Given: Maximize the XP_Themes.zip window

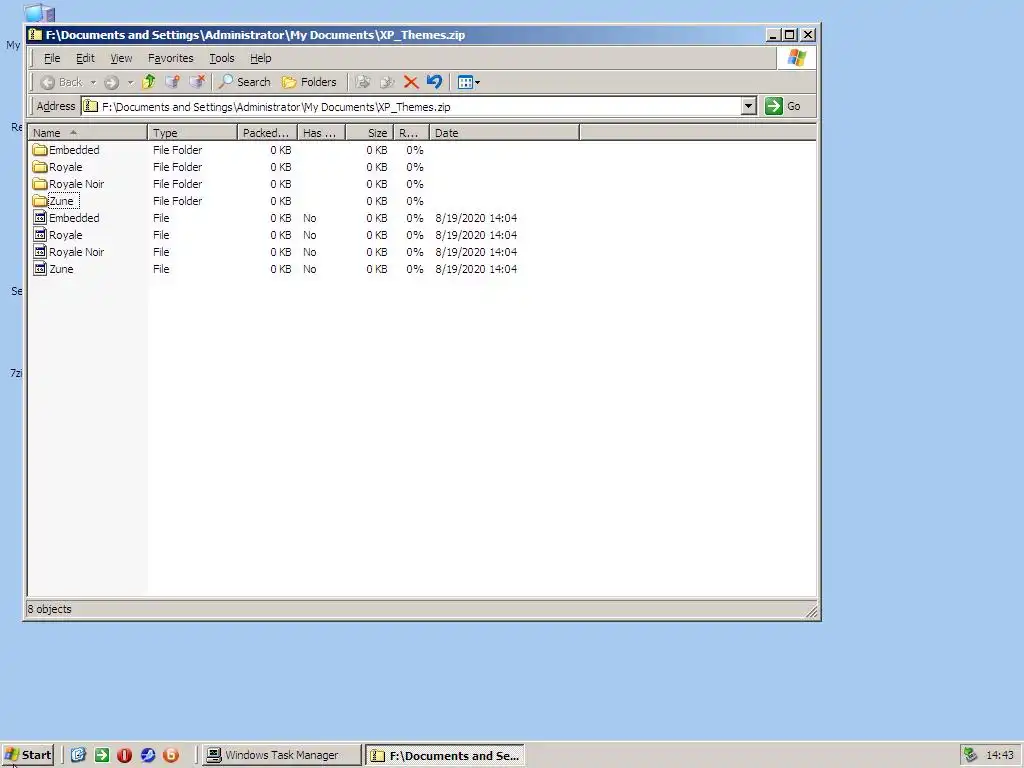Looking at the screenshot, I should (x=790, y=35).
